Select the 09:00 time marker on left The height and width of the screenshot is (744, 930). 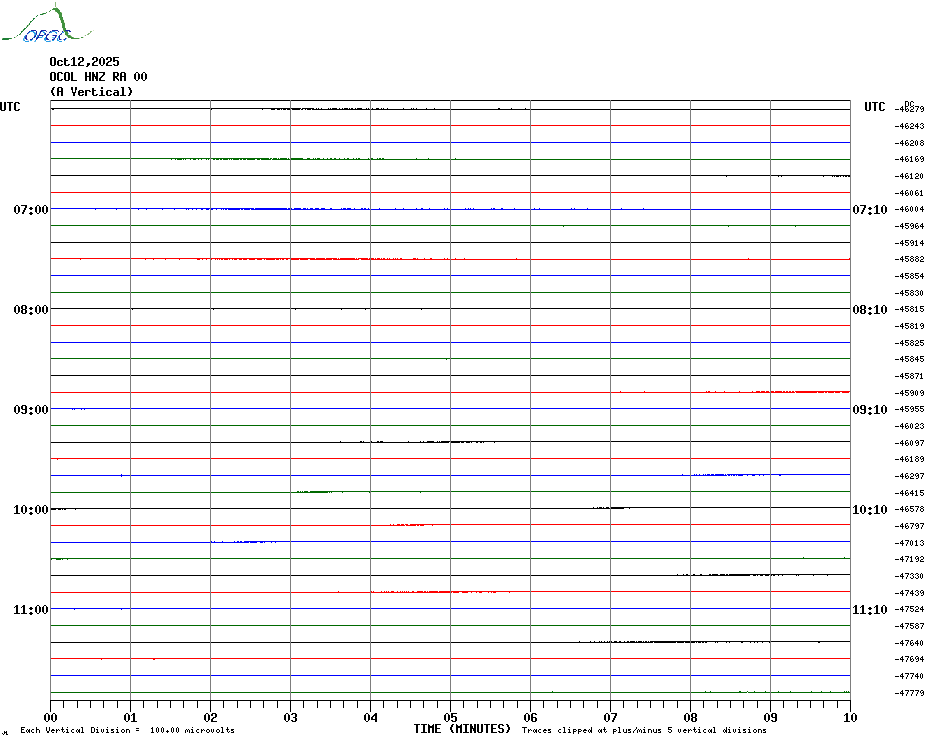[x=30, y=410]
